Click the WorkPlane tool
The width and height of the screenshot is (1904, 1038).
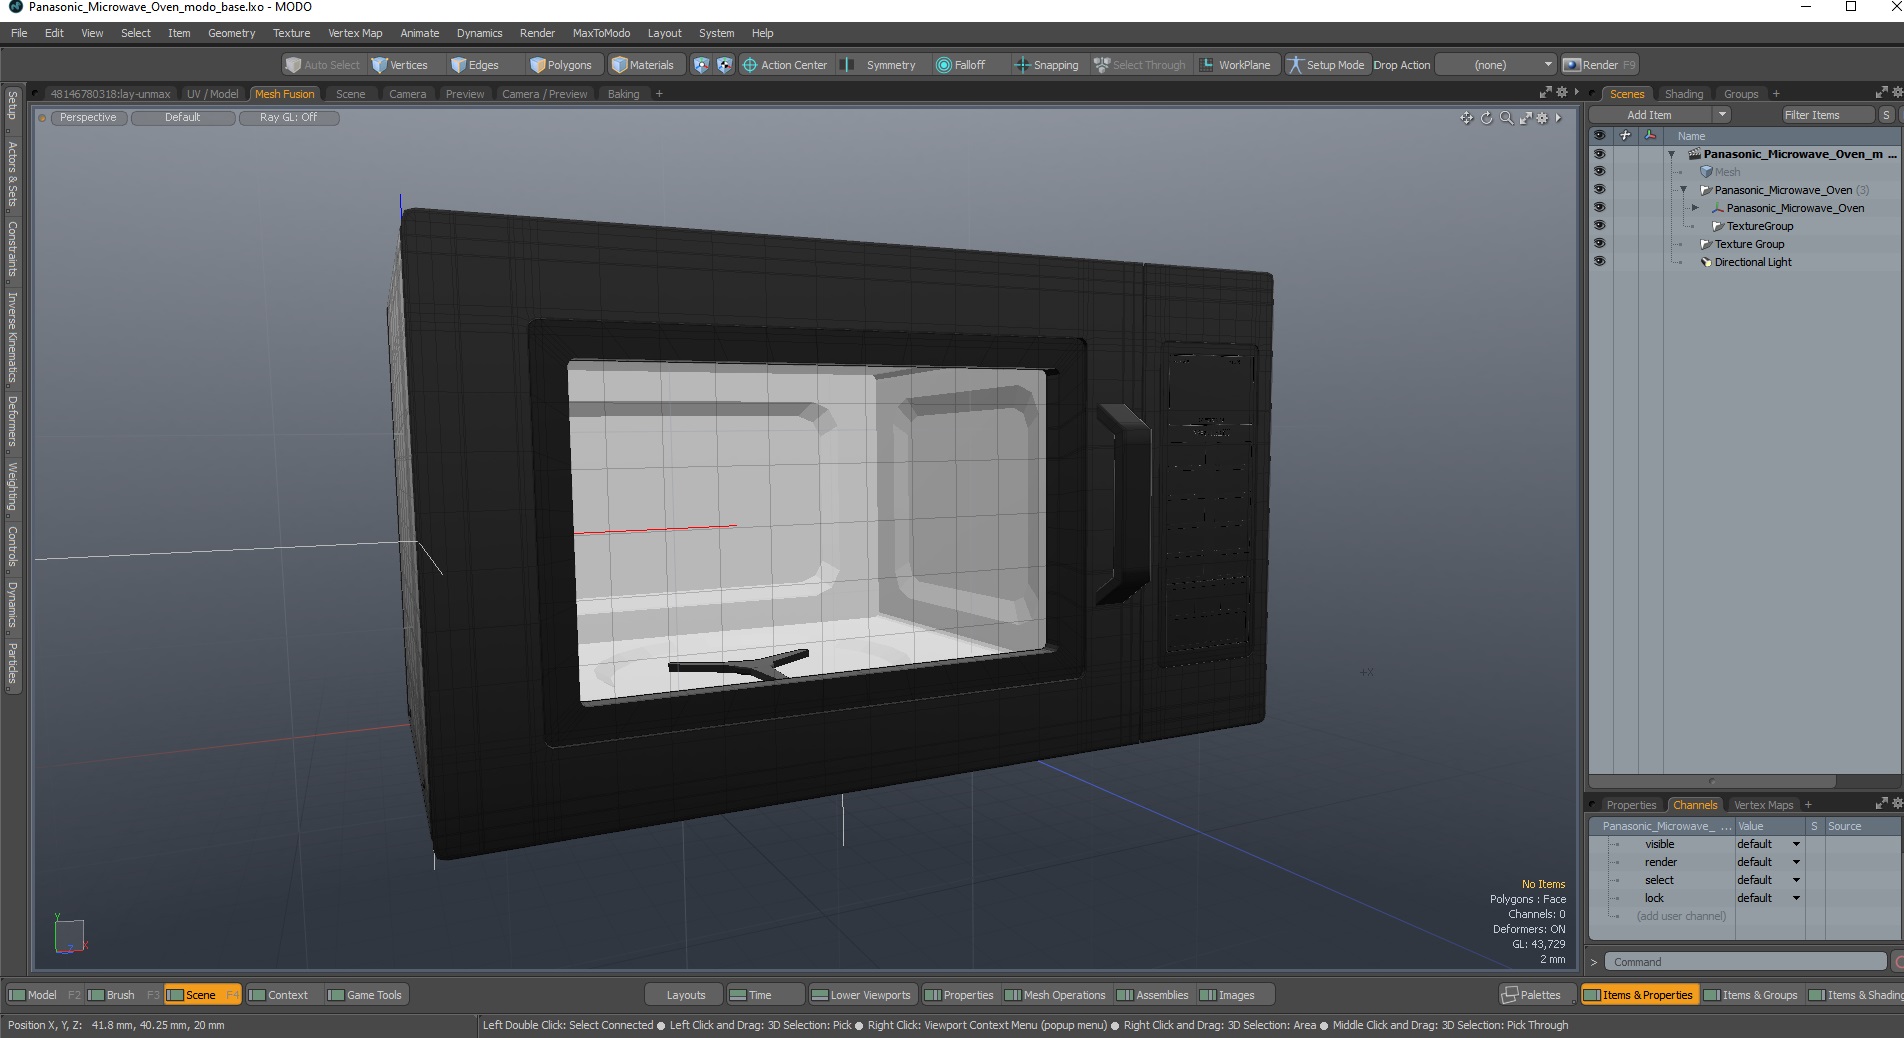[x=1235, y=65]
